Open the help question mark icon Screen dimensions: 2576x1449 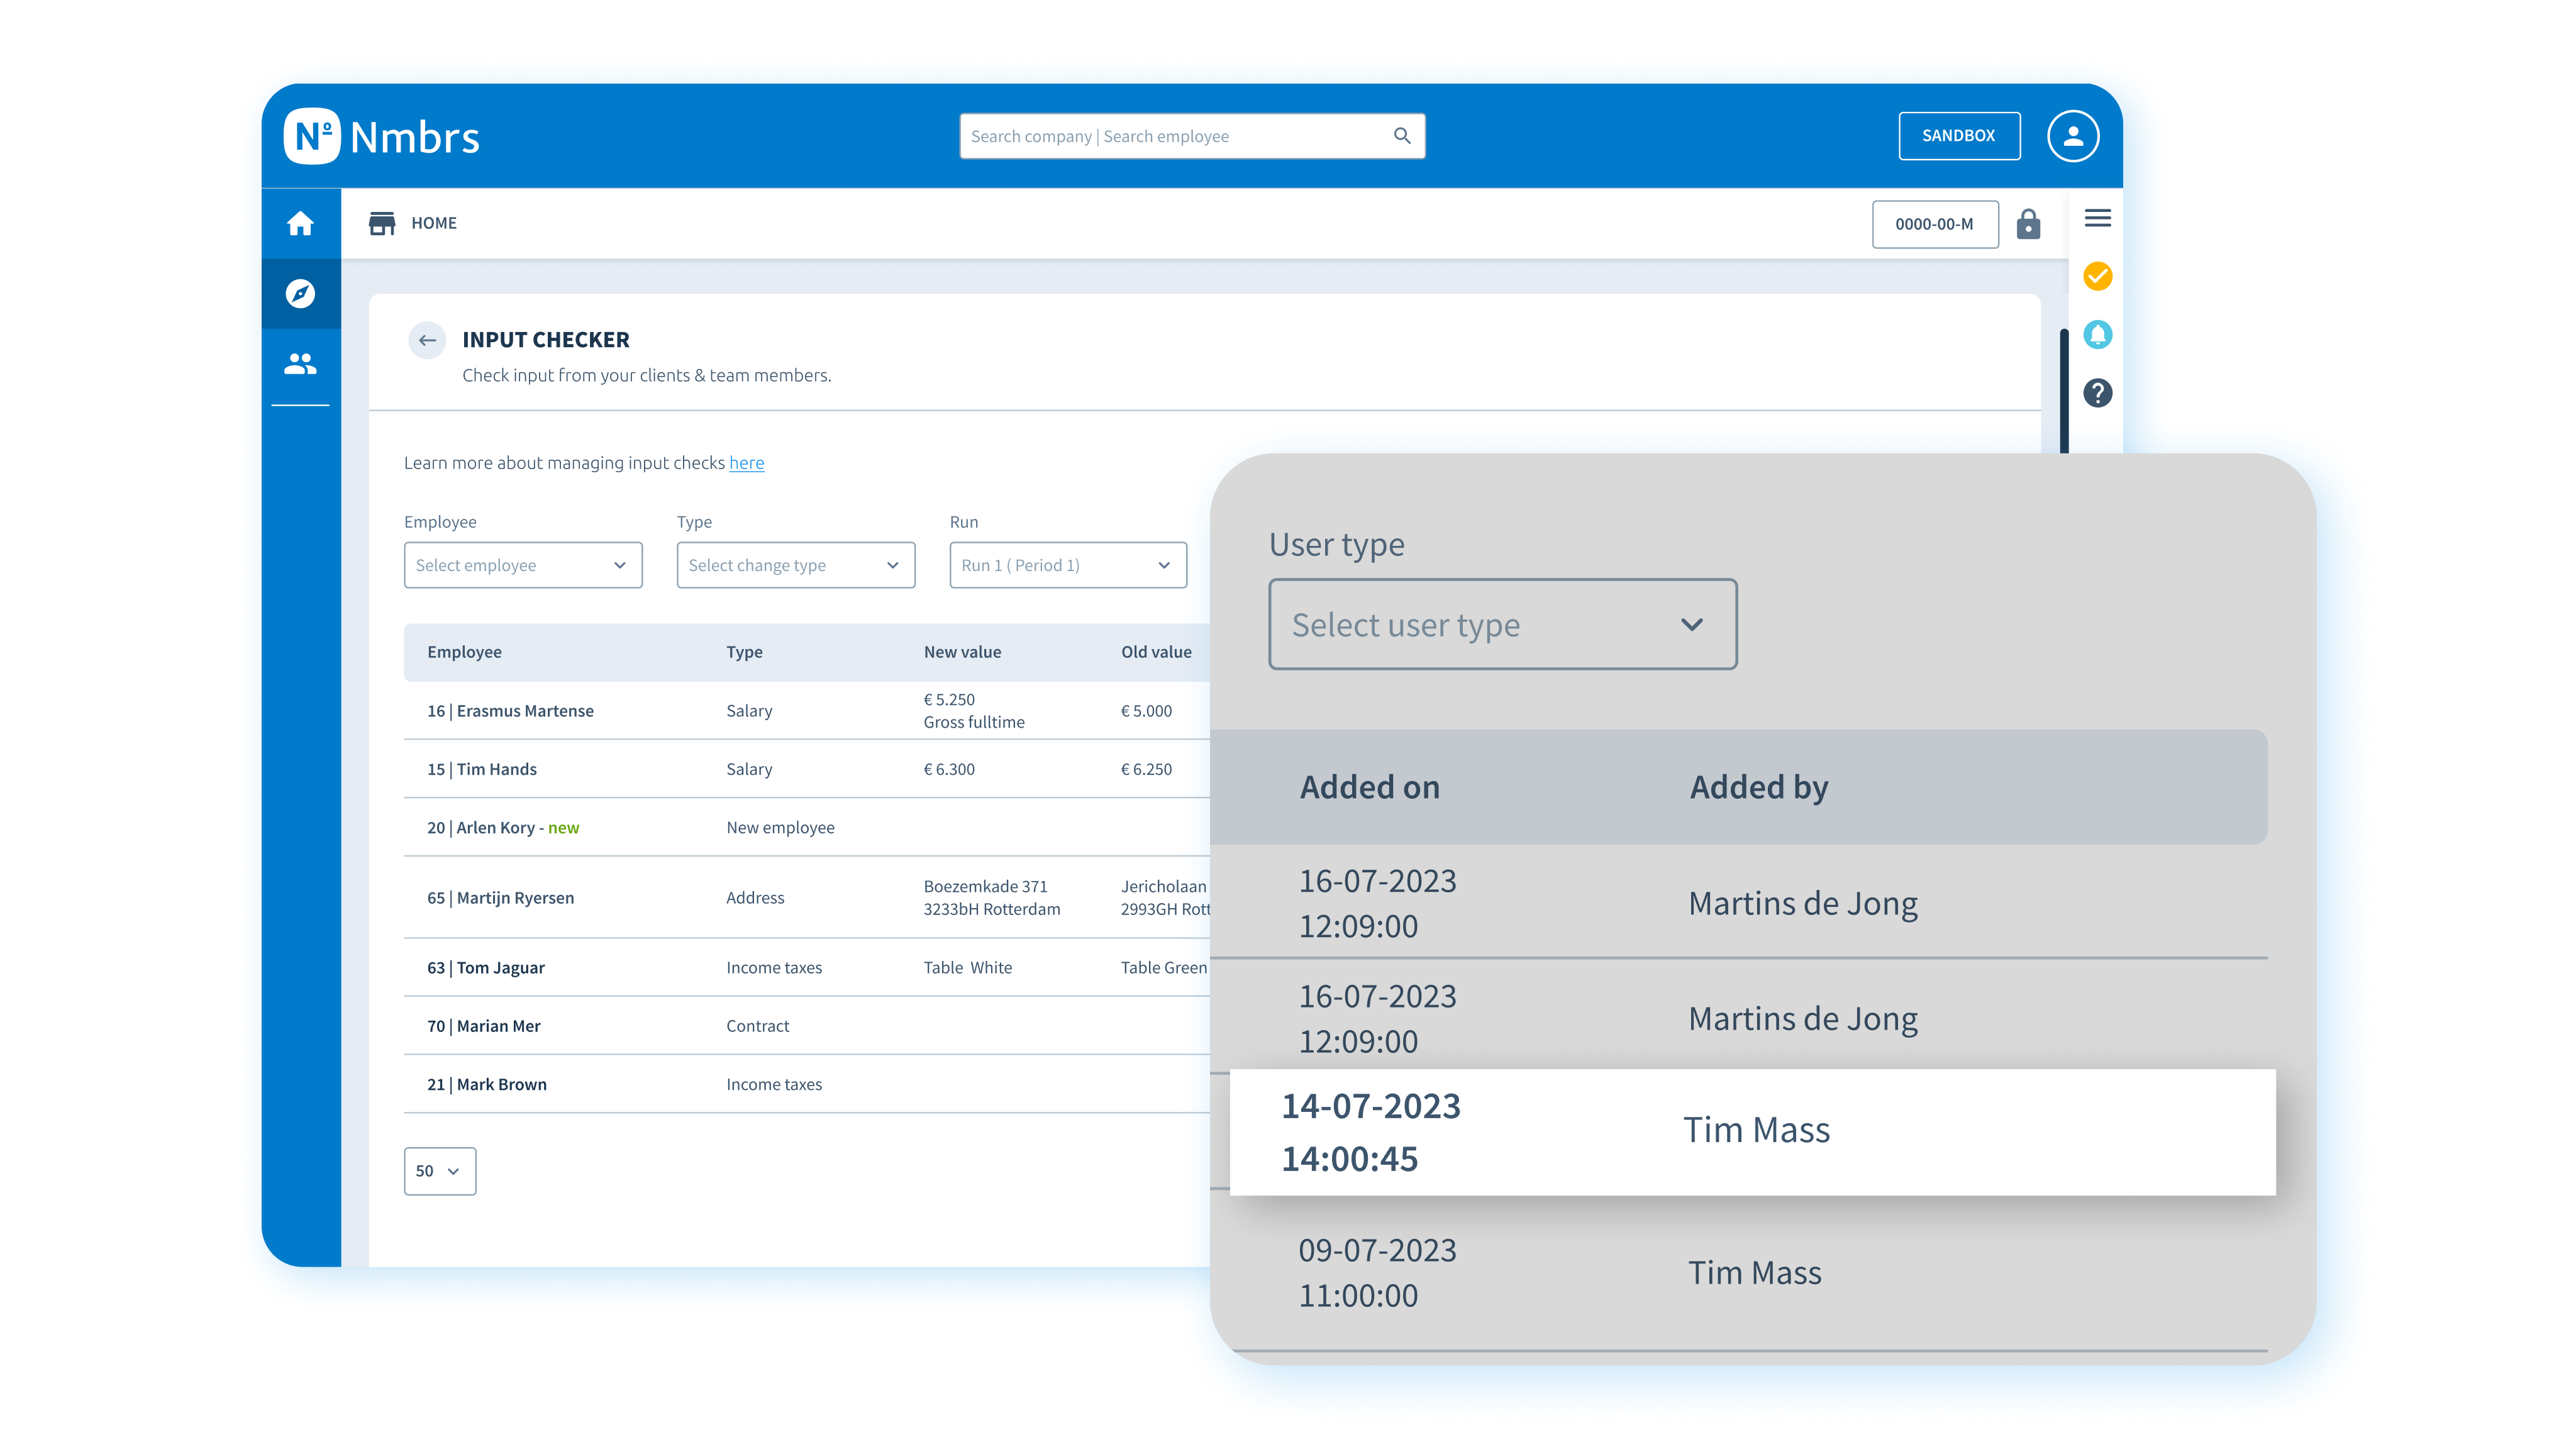click(x=2098, y=393)
